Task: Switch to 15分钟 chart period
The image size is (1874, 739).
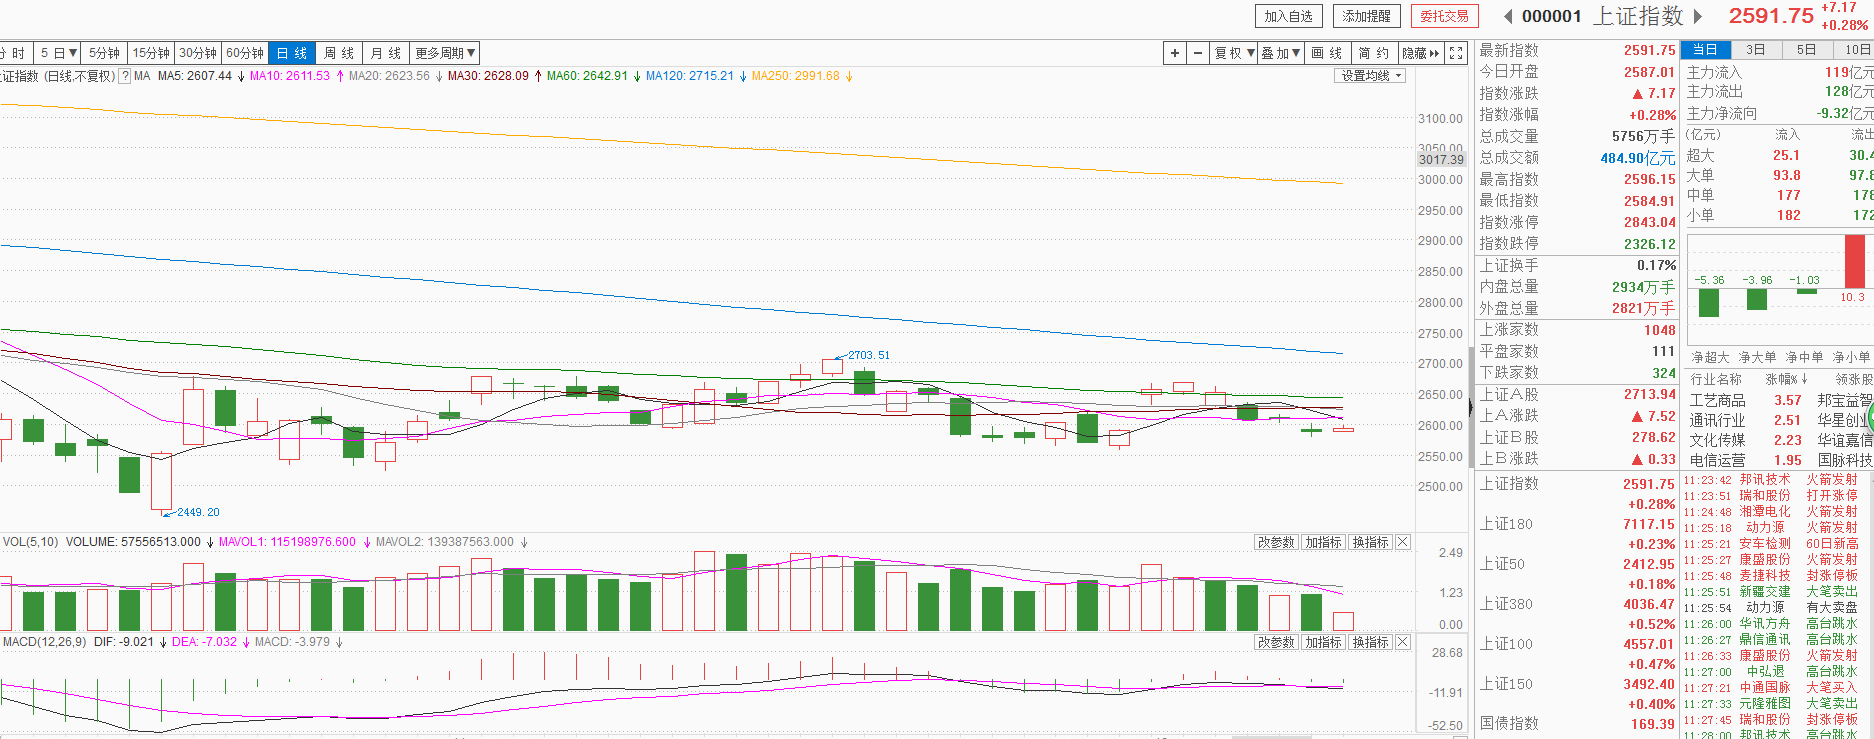Action: (151, 53)
